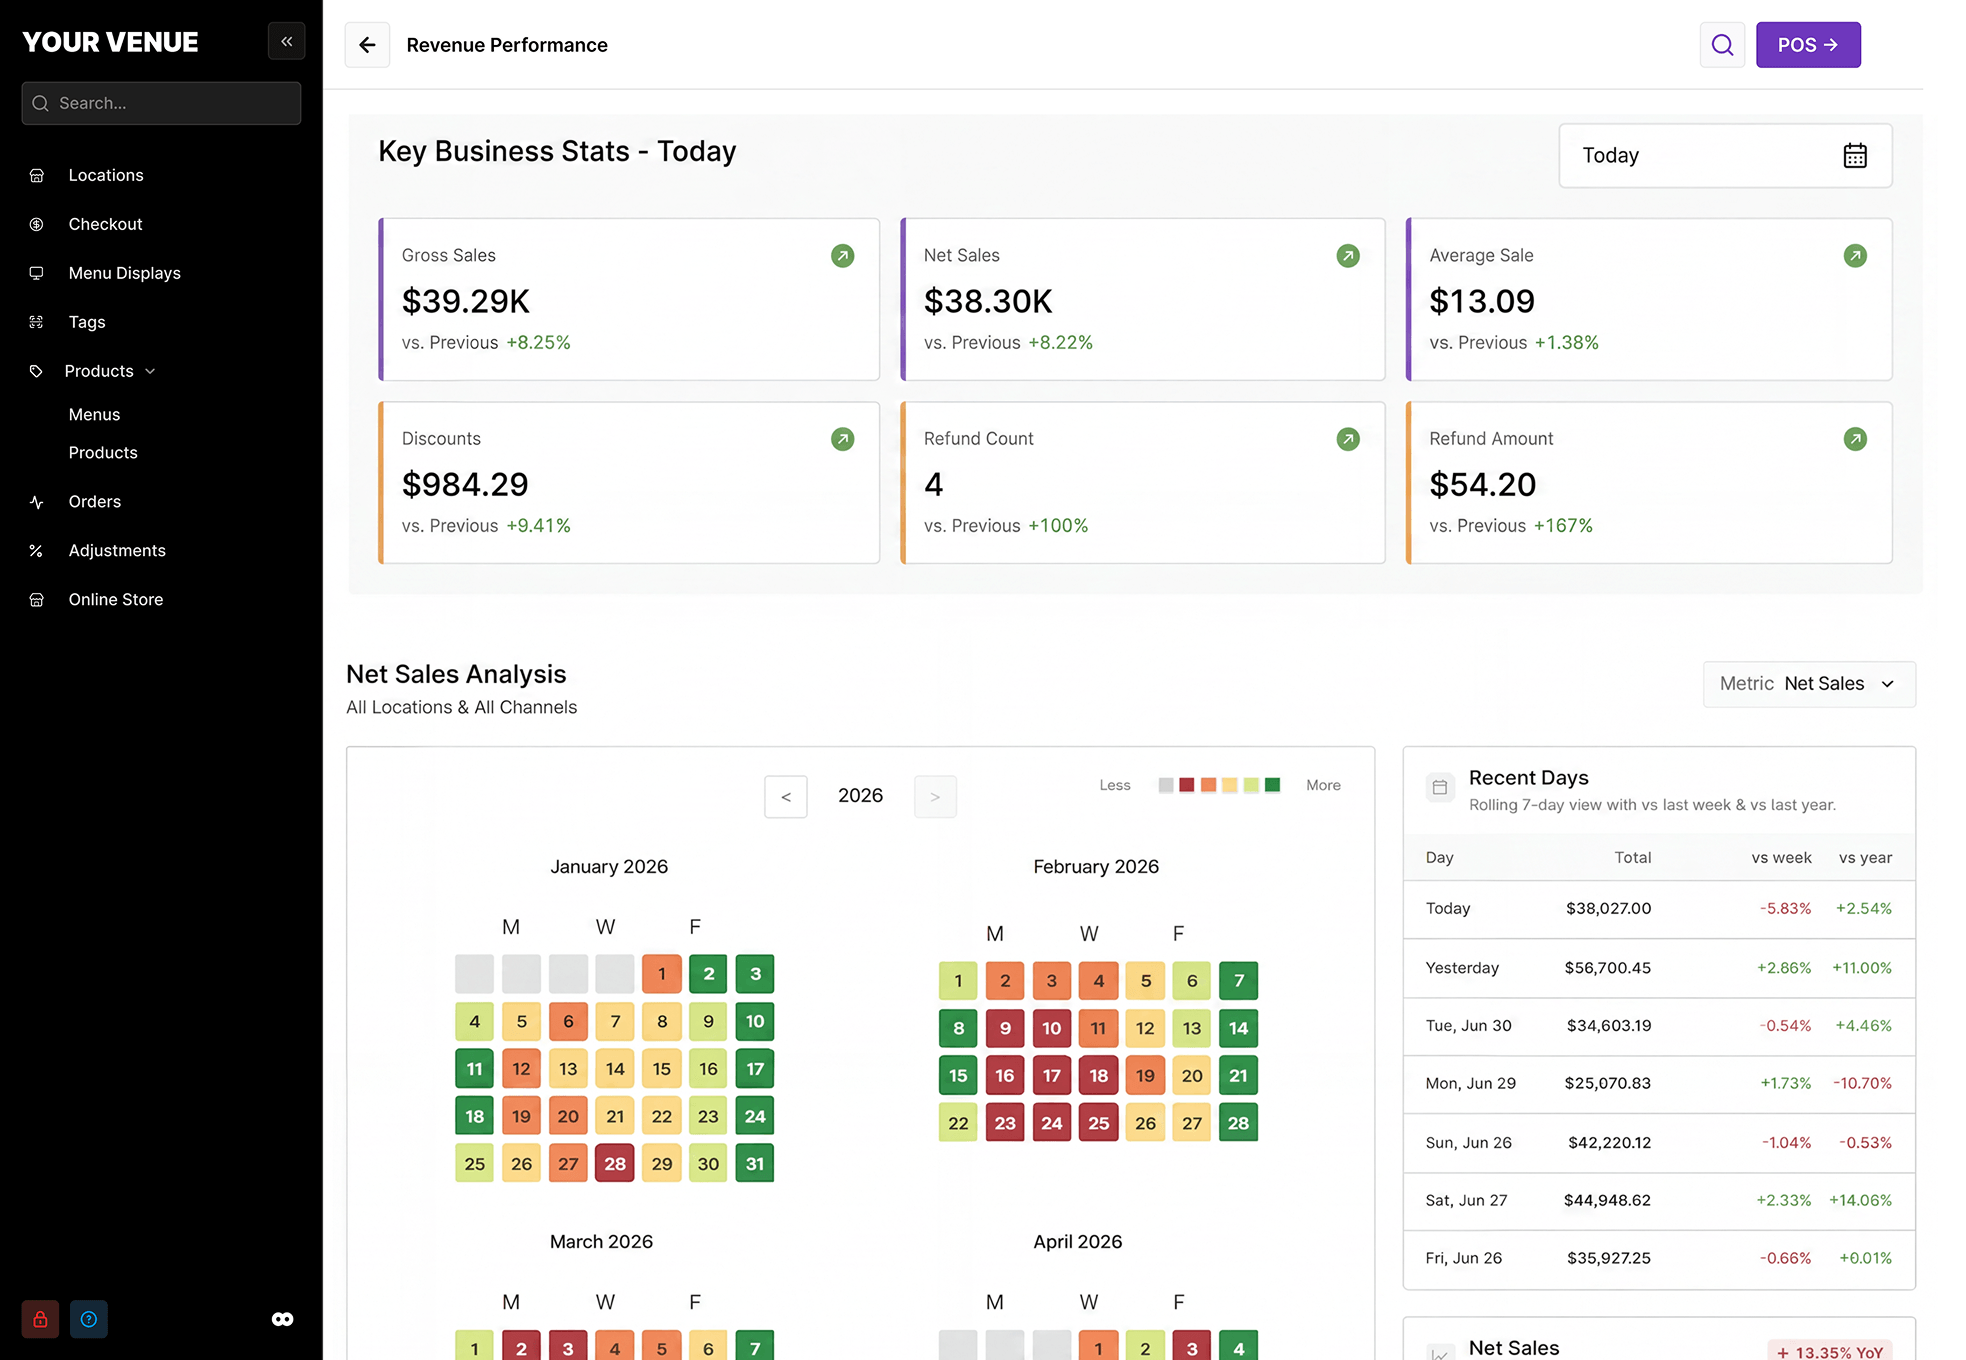Click the Products tag icon
1966x1360 pixels.
[36, 371]
